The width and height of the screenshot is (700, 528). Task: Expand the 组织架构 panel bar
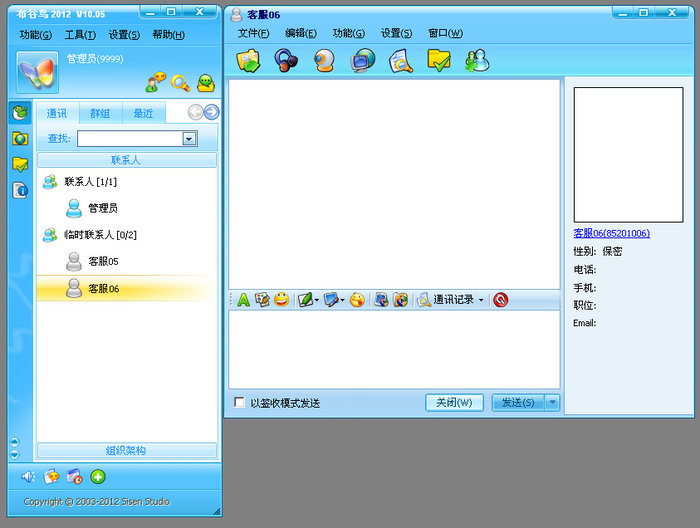(x=127, y=450)
